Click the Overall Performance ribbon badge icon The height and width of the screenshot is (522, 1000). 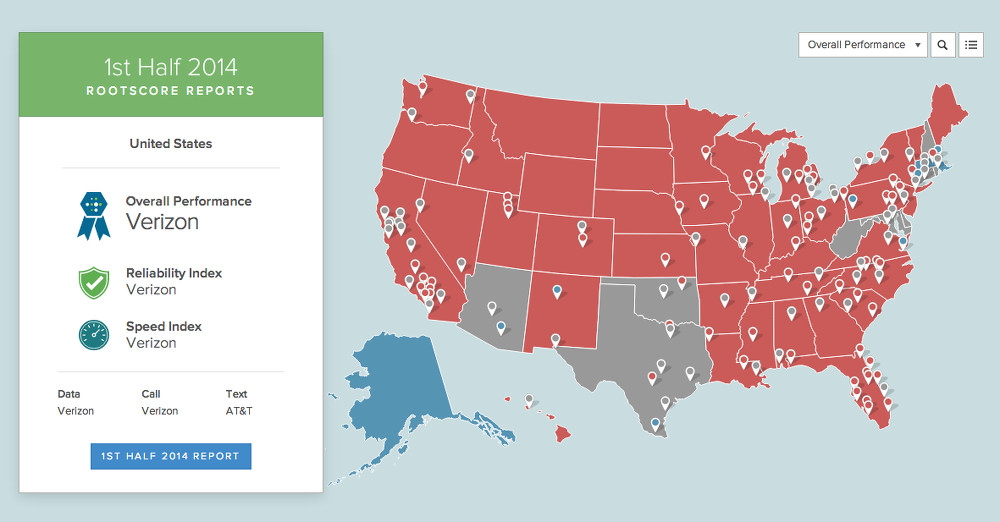click(x=93, y=214)
